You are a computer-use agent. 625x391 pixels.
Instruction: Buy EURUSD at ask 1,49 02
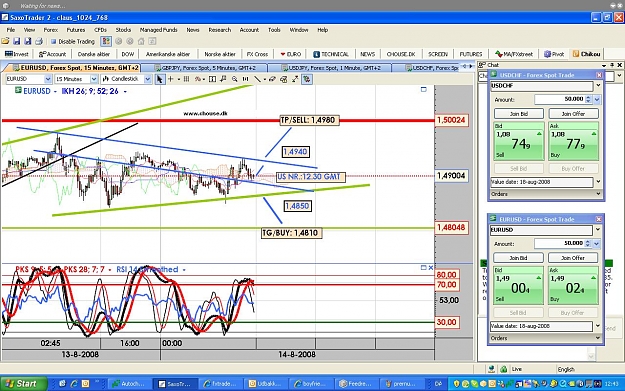(573, 285)
